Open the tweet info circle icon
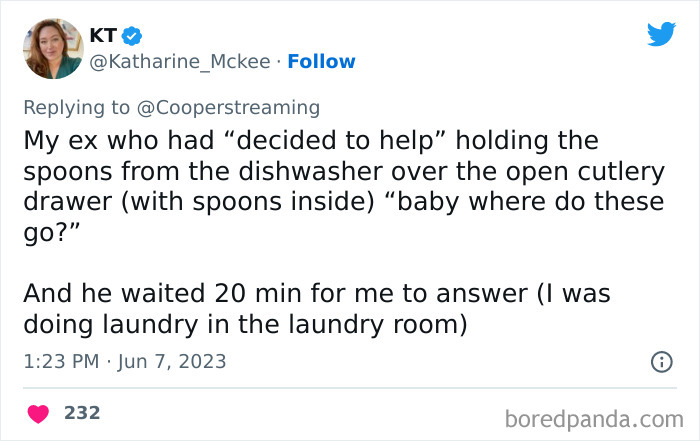 [x=661, y=362]
